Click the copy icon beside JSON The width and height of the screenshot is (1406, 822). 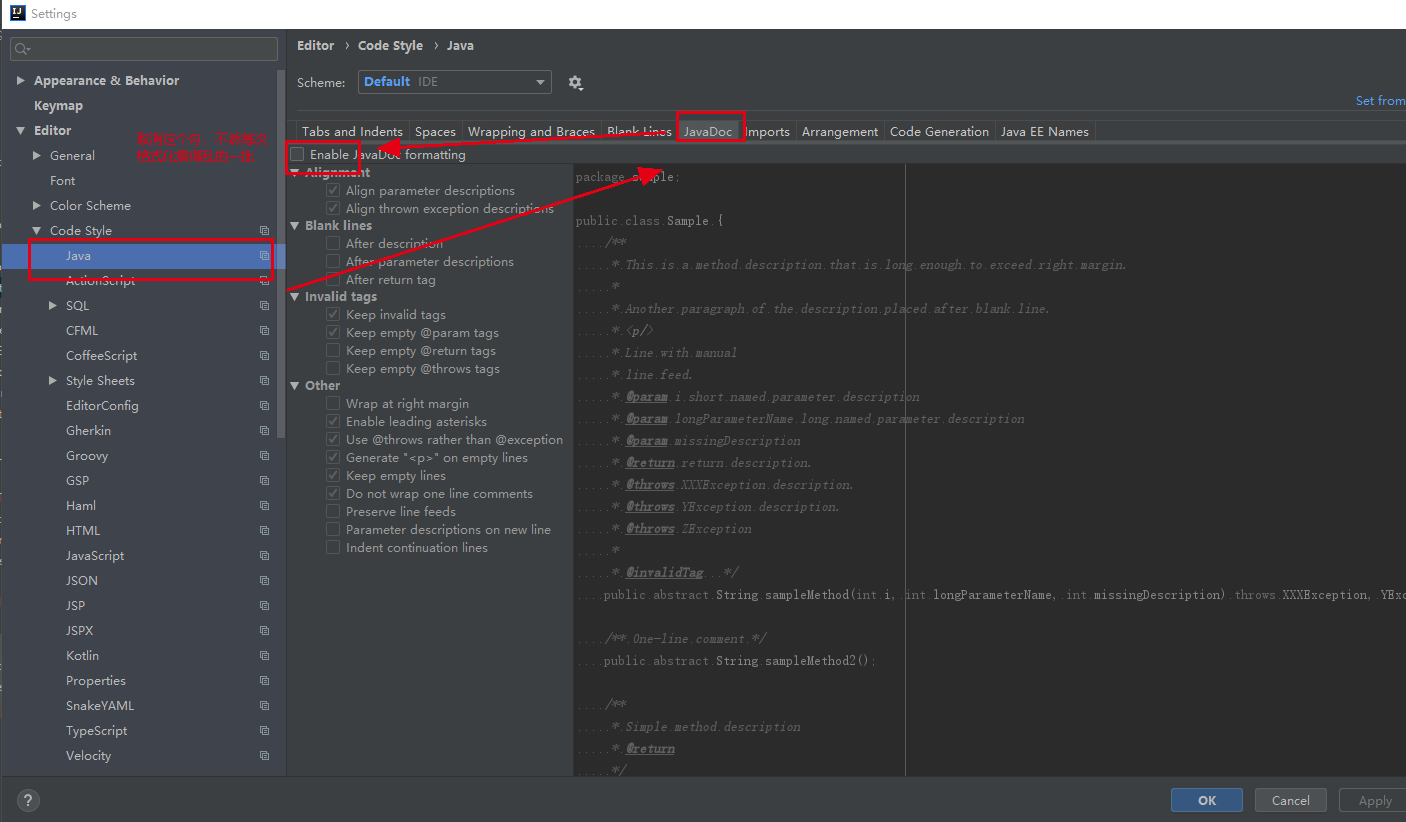coord(264,581)
